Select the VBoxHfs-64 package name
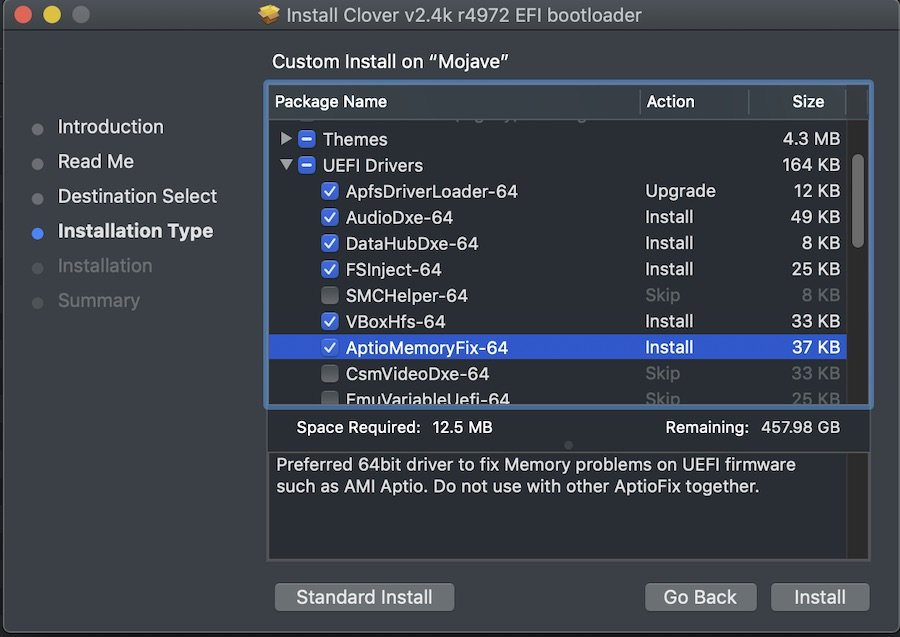This screenshot has height=637, width=900. pyautogui.click(x=395, y=321)
